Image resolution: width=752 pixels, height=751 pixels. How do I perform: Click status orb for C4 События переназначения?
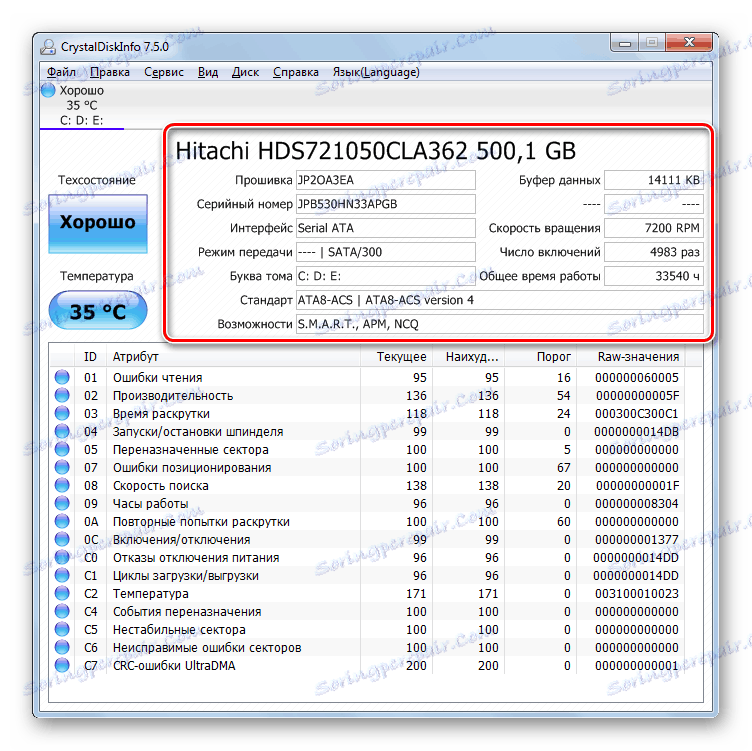[x=62, y=611]
